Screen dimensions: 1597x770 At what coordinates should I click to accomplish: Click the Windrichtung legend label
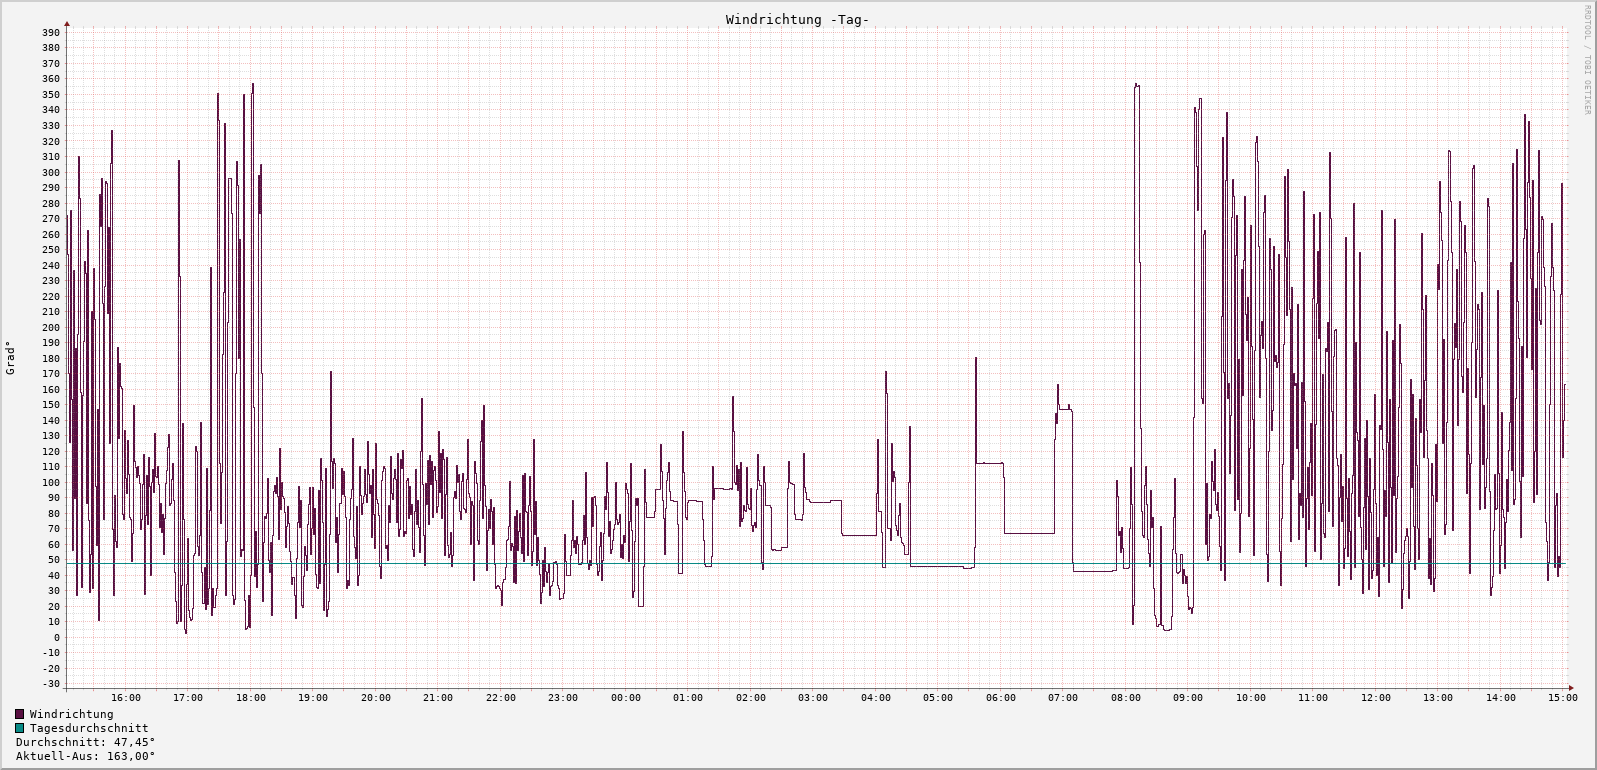tap(71, 714)
